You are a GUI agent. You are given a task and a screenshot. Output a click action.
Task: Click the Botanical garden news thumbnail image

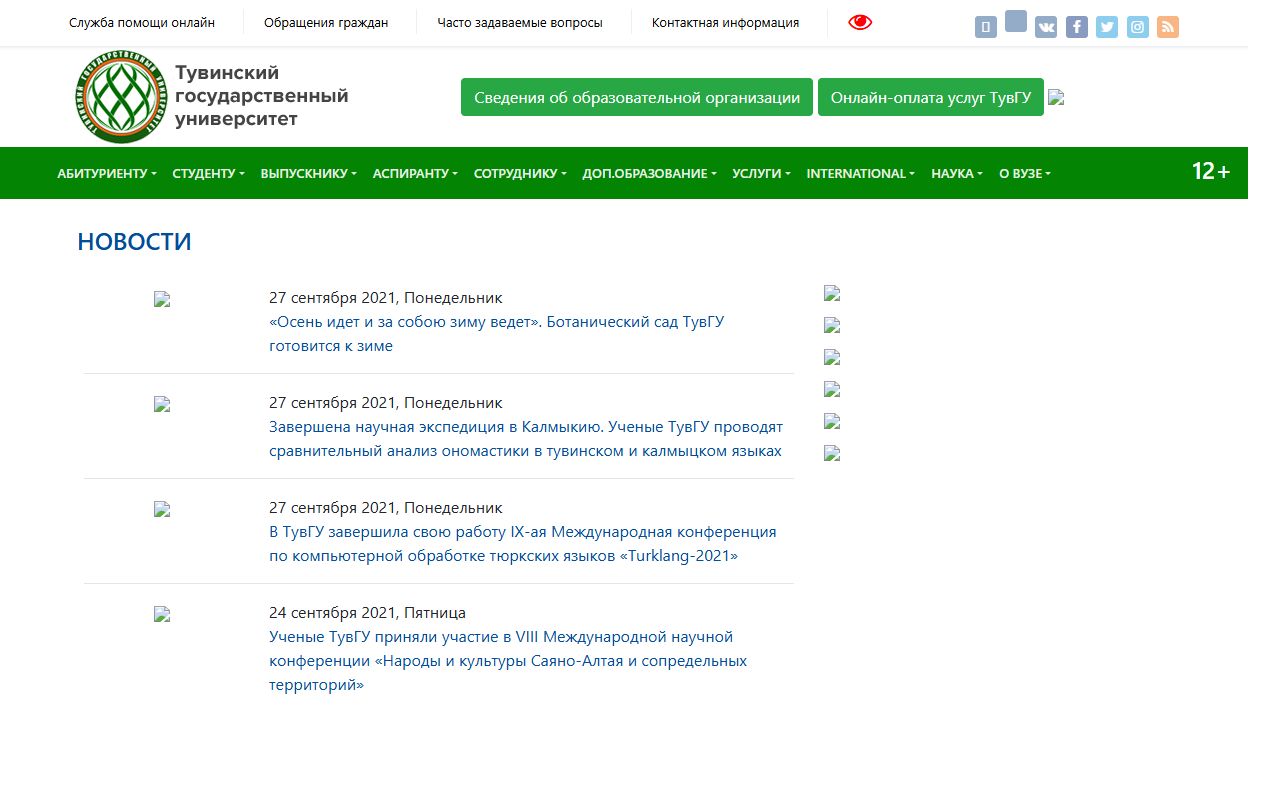(x=162, y=299)
